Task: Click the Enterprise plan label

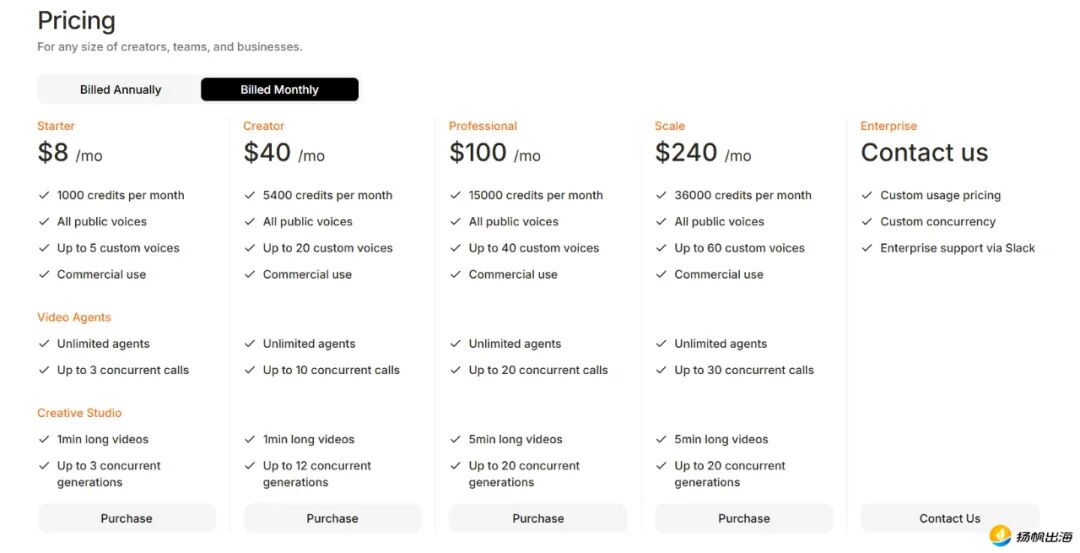Action: (888, 126)
